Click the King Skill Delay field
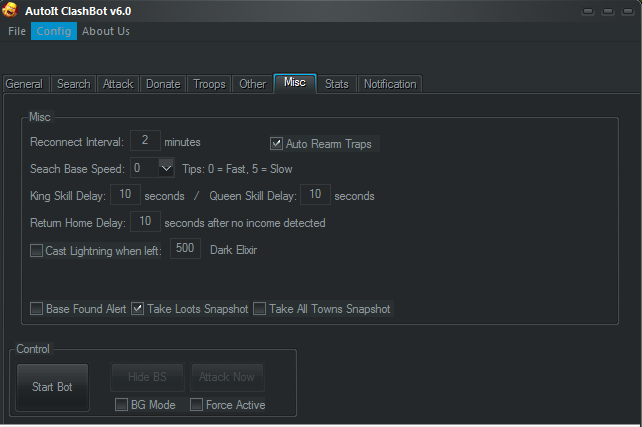Viewport: 642px width, 427px height. [x=125, y=194]
